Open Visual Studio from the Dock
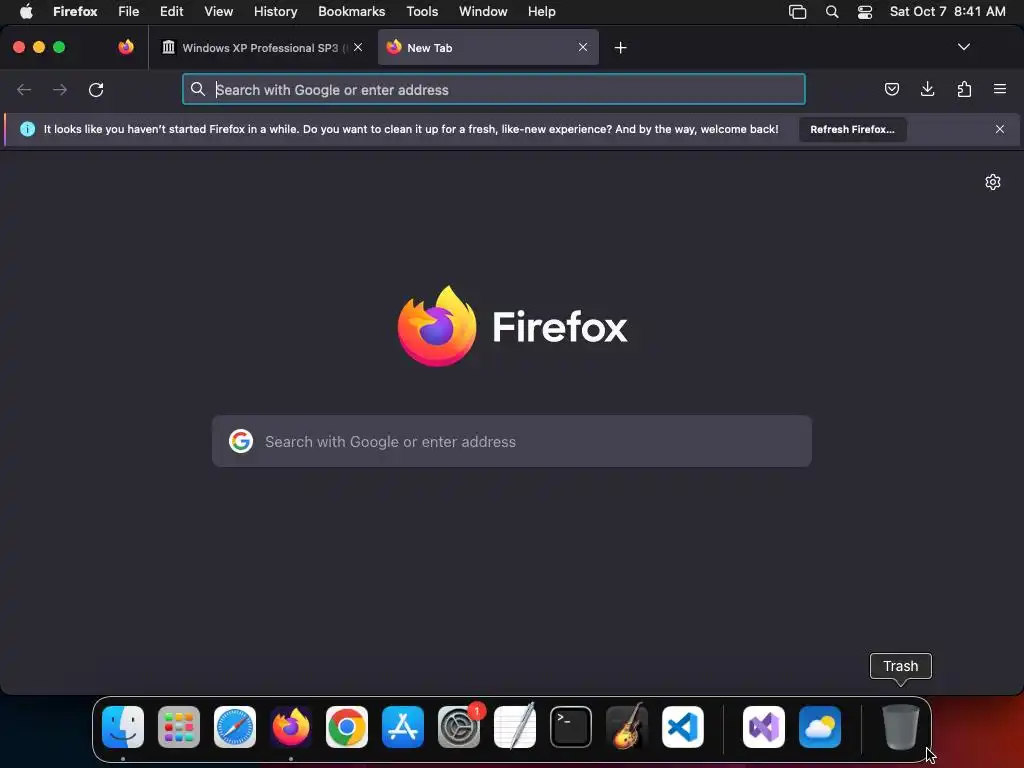 764,727
